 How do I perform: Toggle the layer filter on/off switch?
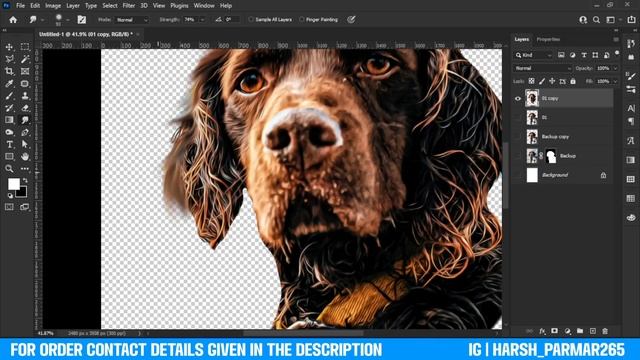pos(617,53)
